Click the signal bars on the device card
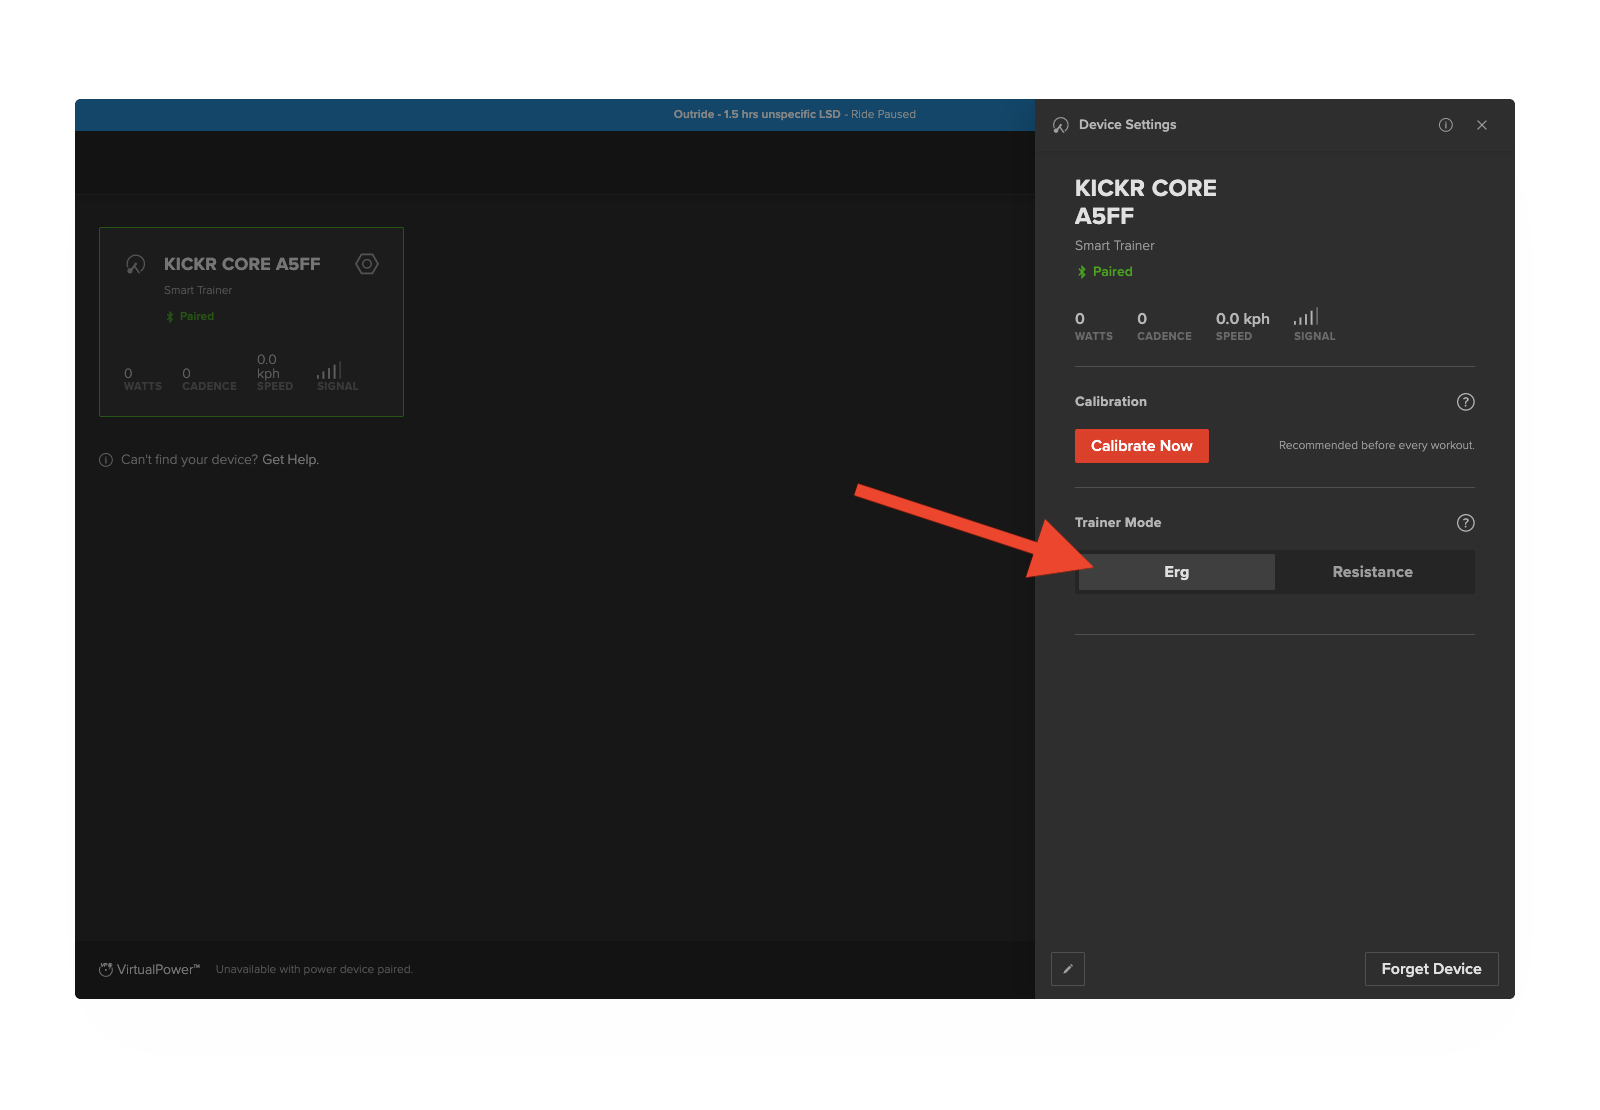The width and height of the screenshot is (1600, 1110). (x=330, y=371)
